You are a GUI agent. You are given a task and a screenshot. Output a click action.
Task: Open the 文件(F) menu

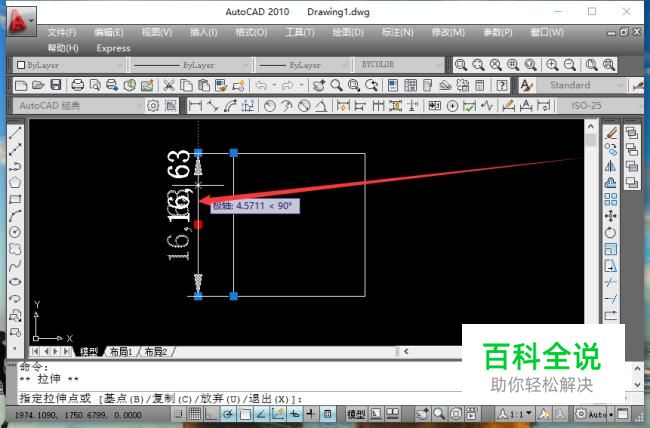(x=62, y=32)
